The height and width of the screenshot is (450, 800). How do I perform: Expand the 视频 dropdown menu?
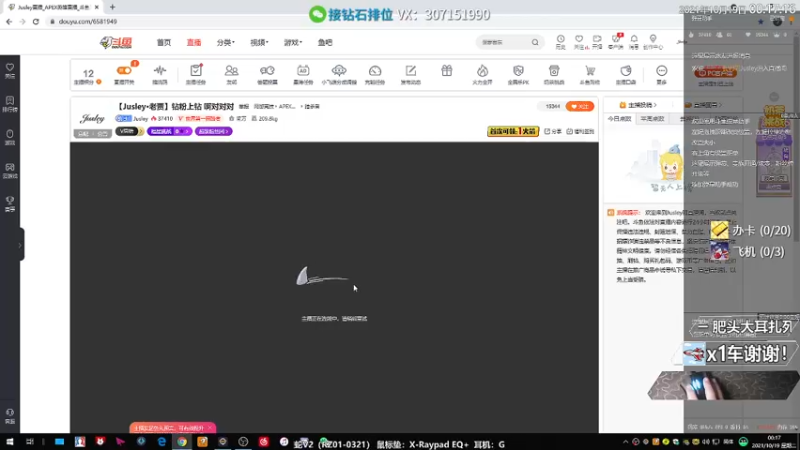(259, 42)
